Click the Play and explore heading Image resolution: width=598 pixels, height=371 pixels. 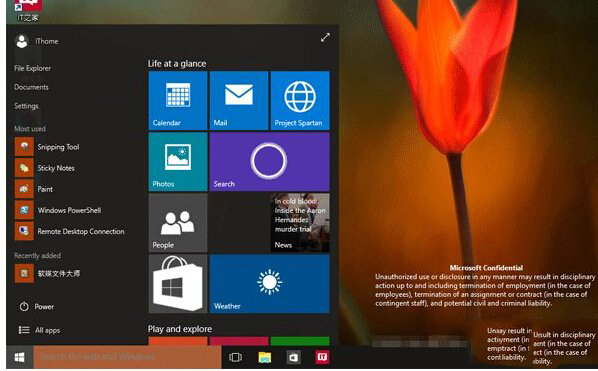[180, 329]
